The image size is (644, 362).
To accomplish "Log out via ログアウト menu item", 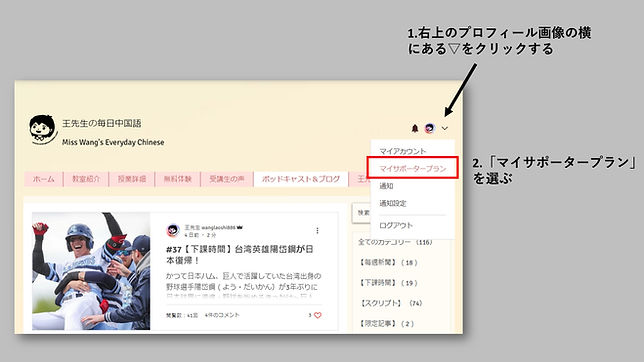I will click(396, 225).
